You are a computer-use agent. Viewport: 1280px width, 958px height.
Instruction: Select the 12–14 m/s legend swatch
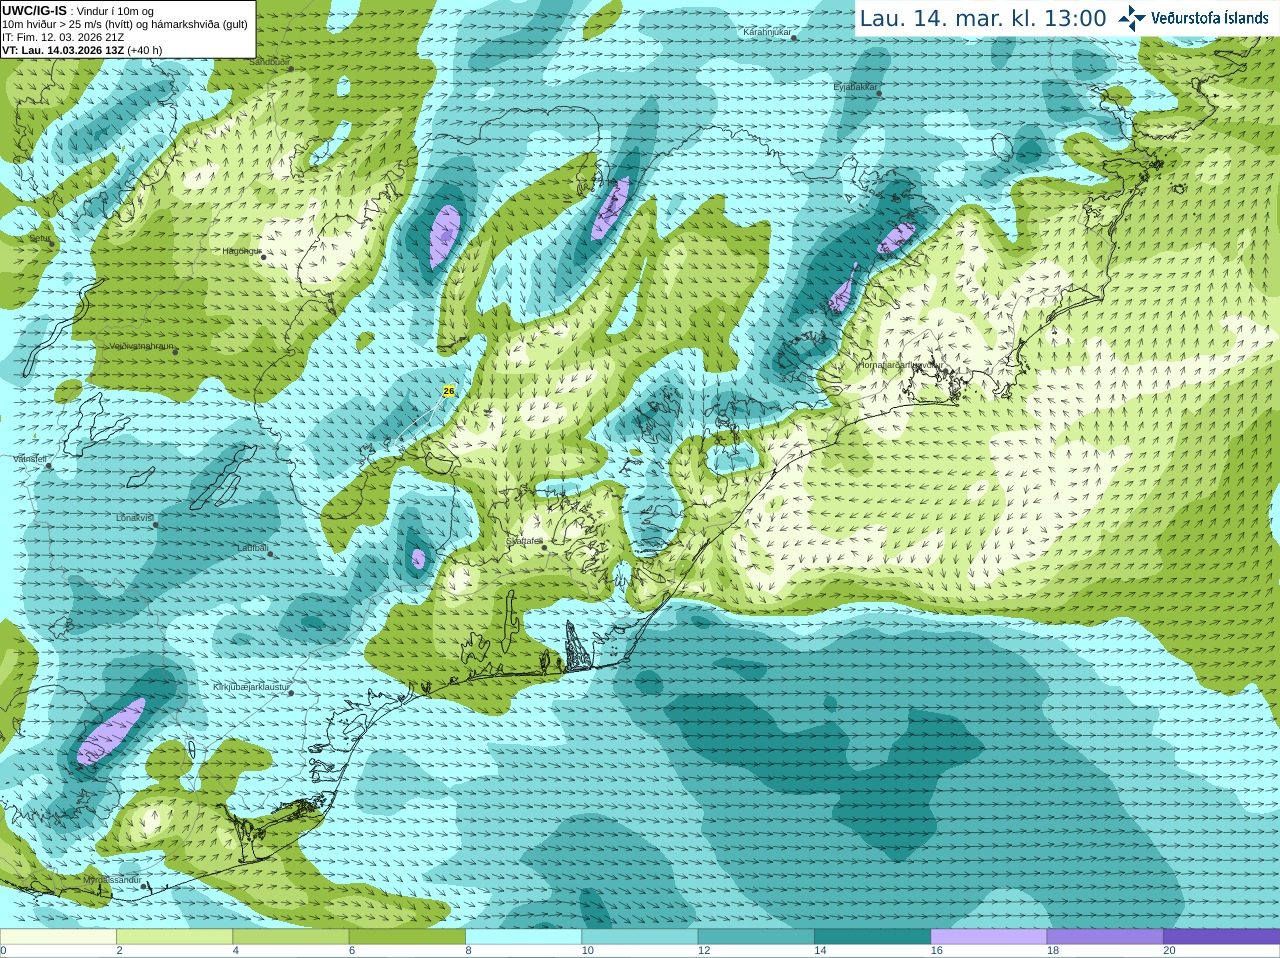tap(756, 936)
